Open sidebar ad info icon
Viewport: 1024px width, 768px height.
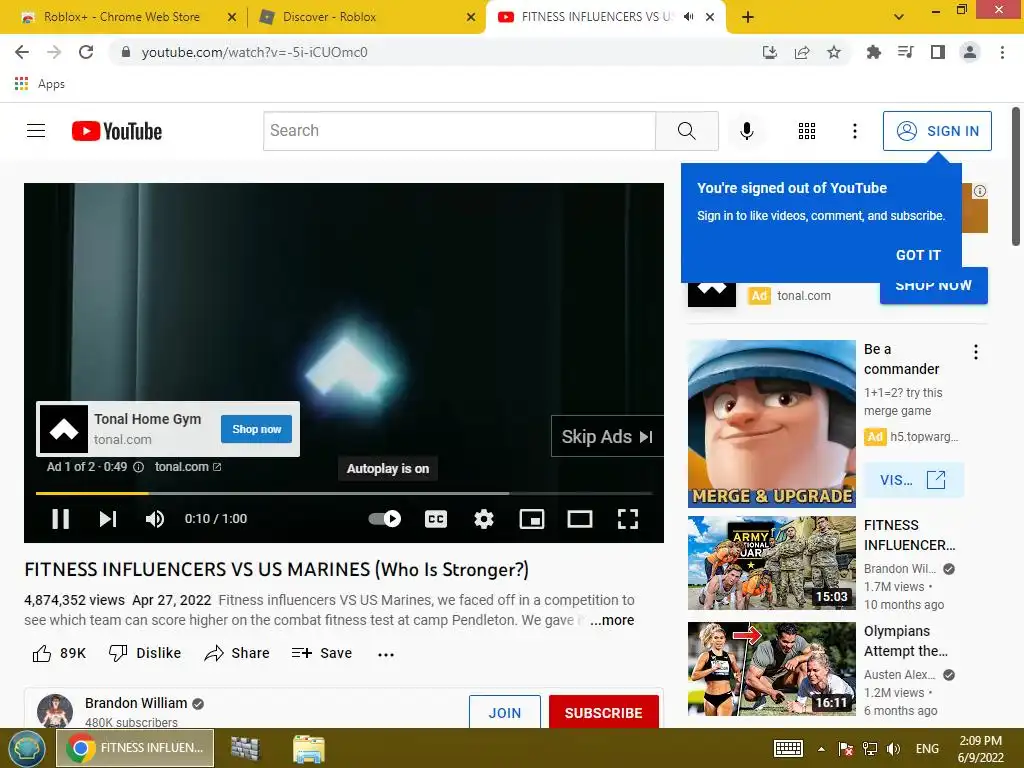980,191
